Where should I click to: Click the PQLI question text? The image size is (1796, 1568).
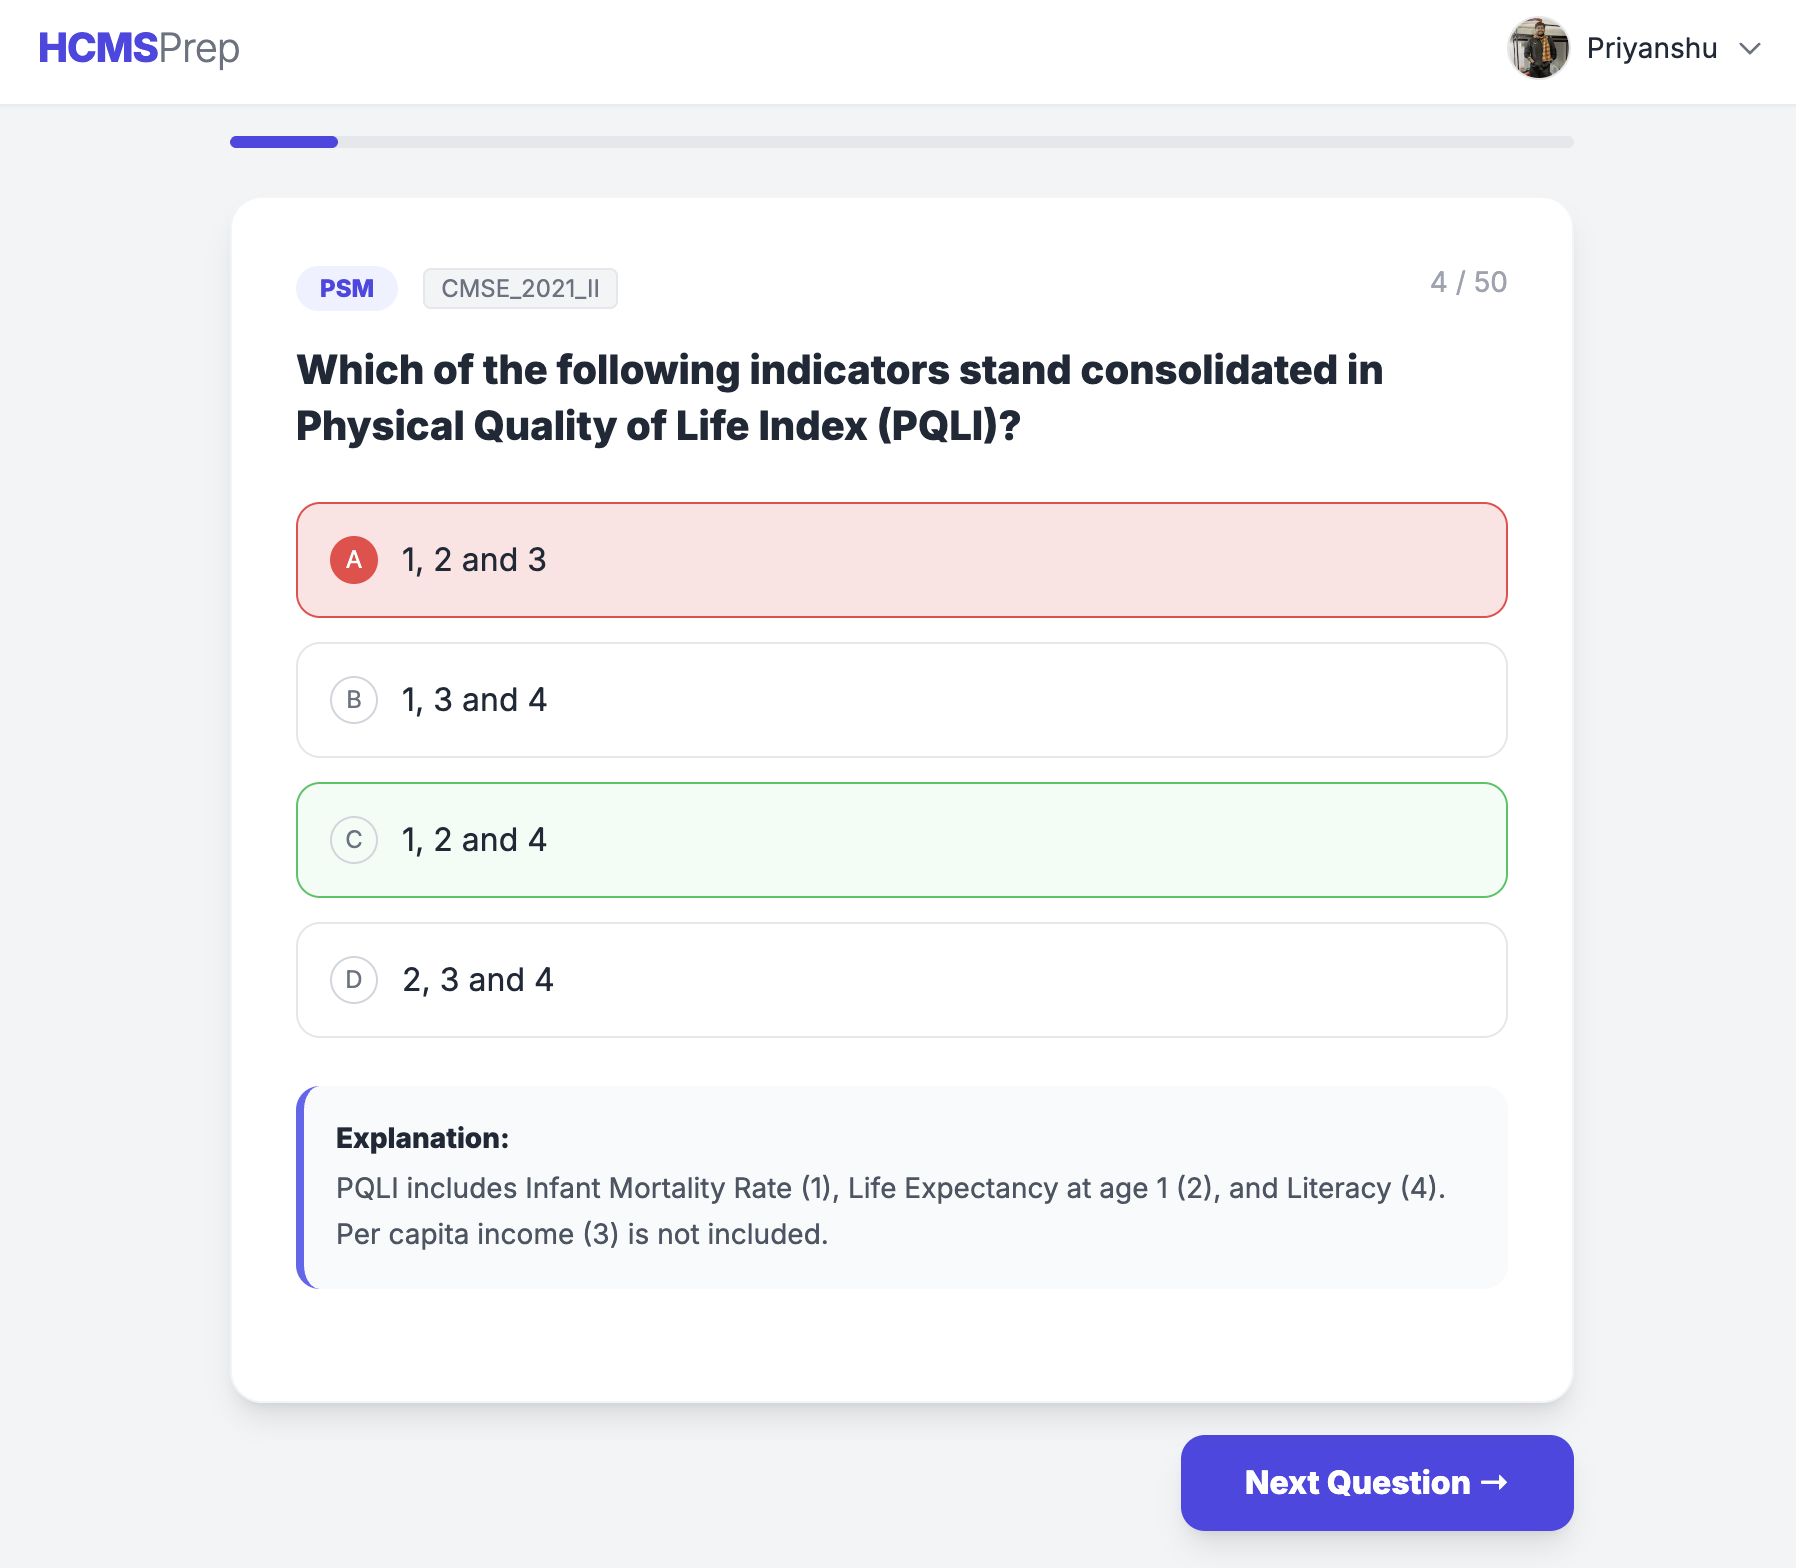click(x=840, y=397)
